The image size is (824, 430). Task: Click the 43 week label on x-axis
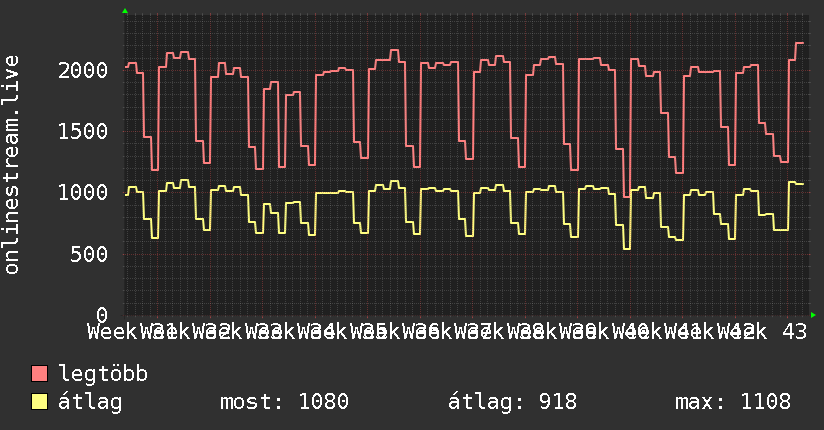pos(795,332)
